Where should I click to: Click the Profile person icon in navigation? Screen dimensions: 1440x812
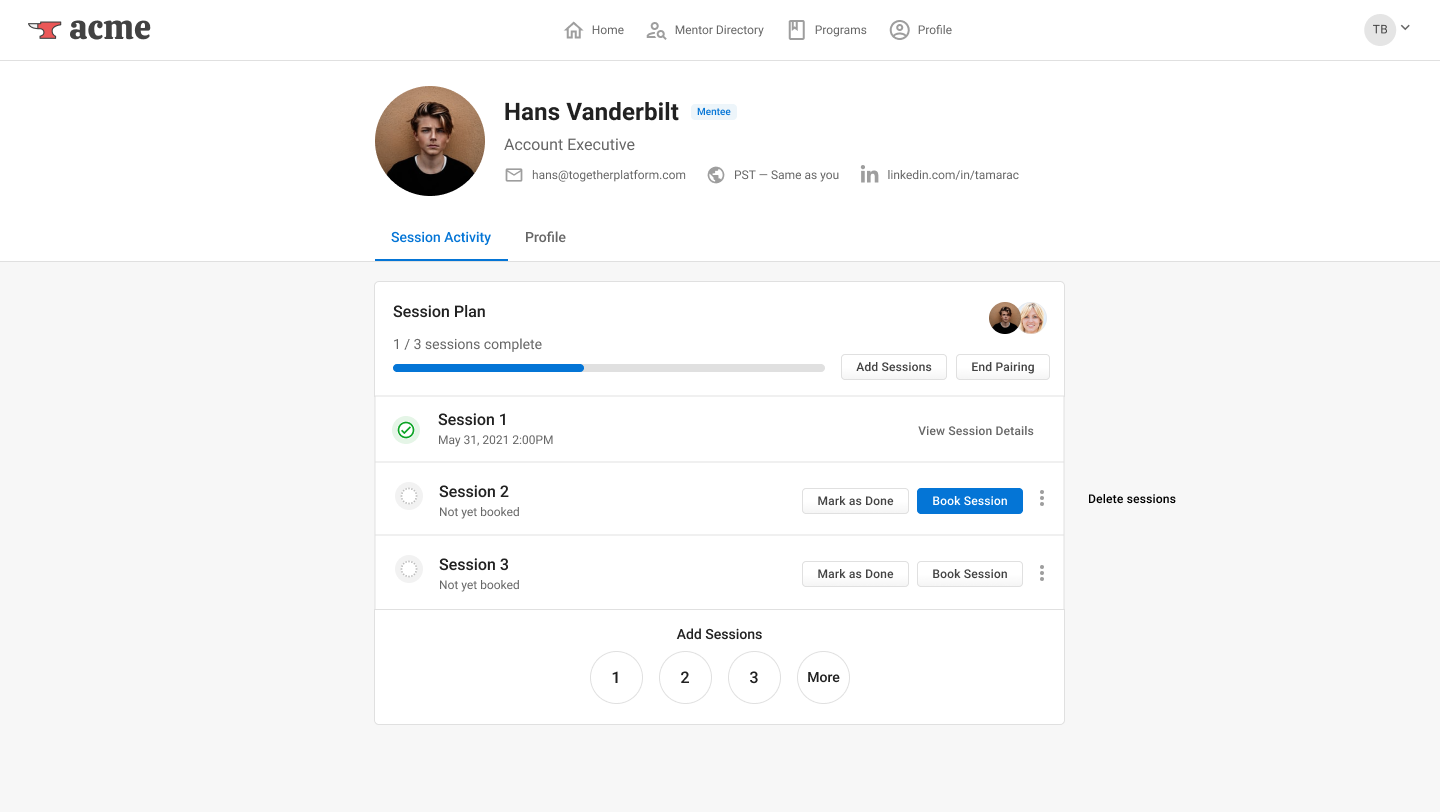(898, 30)
